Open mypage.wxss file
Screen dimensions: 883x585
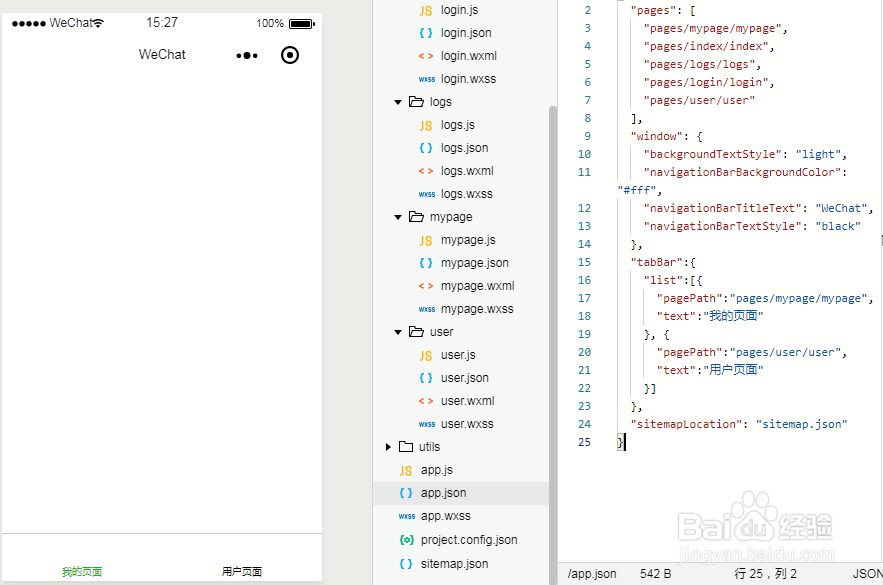coord(477,309)
